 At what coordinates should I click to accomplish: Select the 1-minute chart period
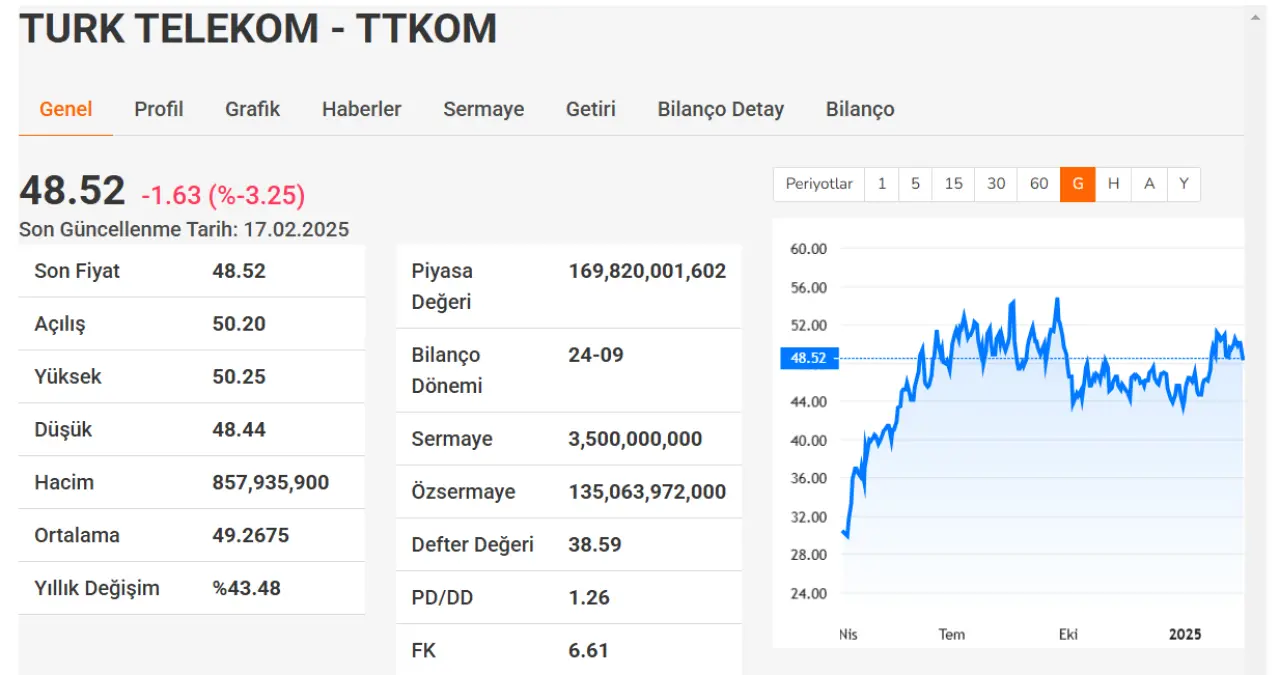click(x=882, y=184)
